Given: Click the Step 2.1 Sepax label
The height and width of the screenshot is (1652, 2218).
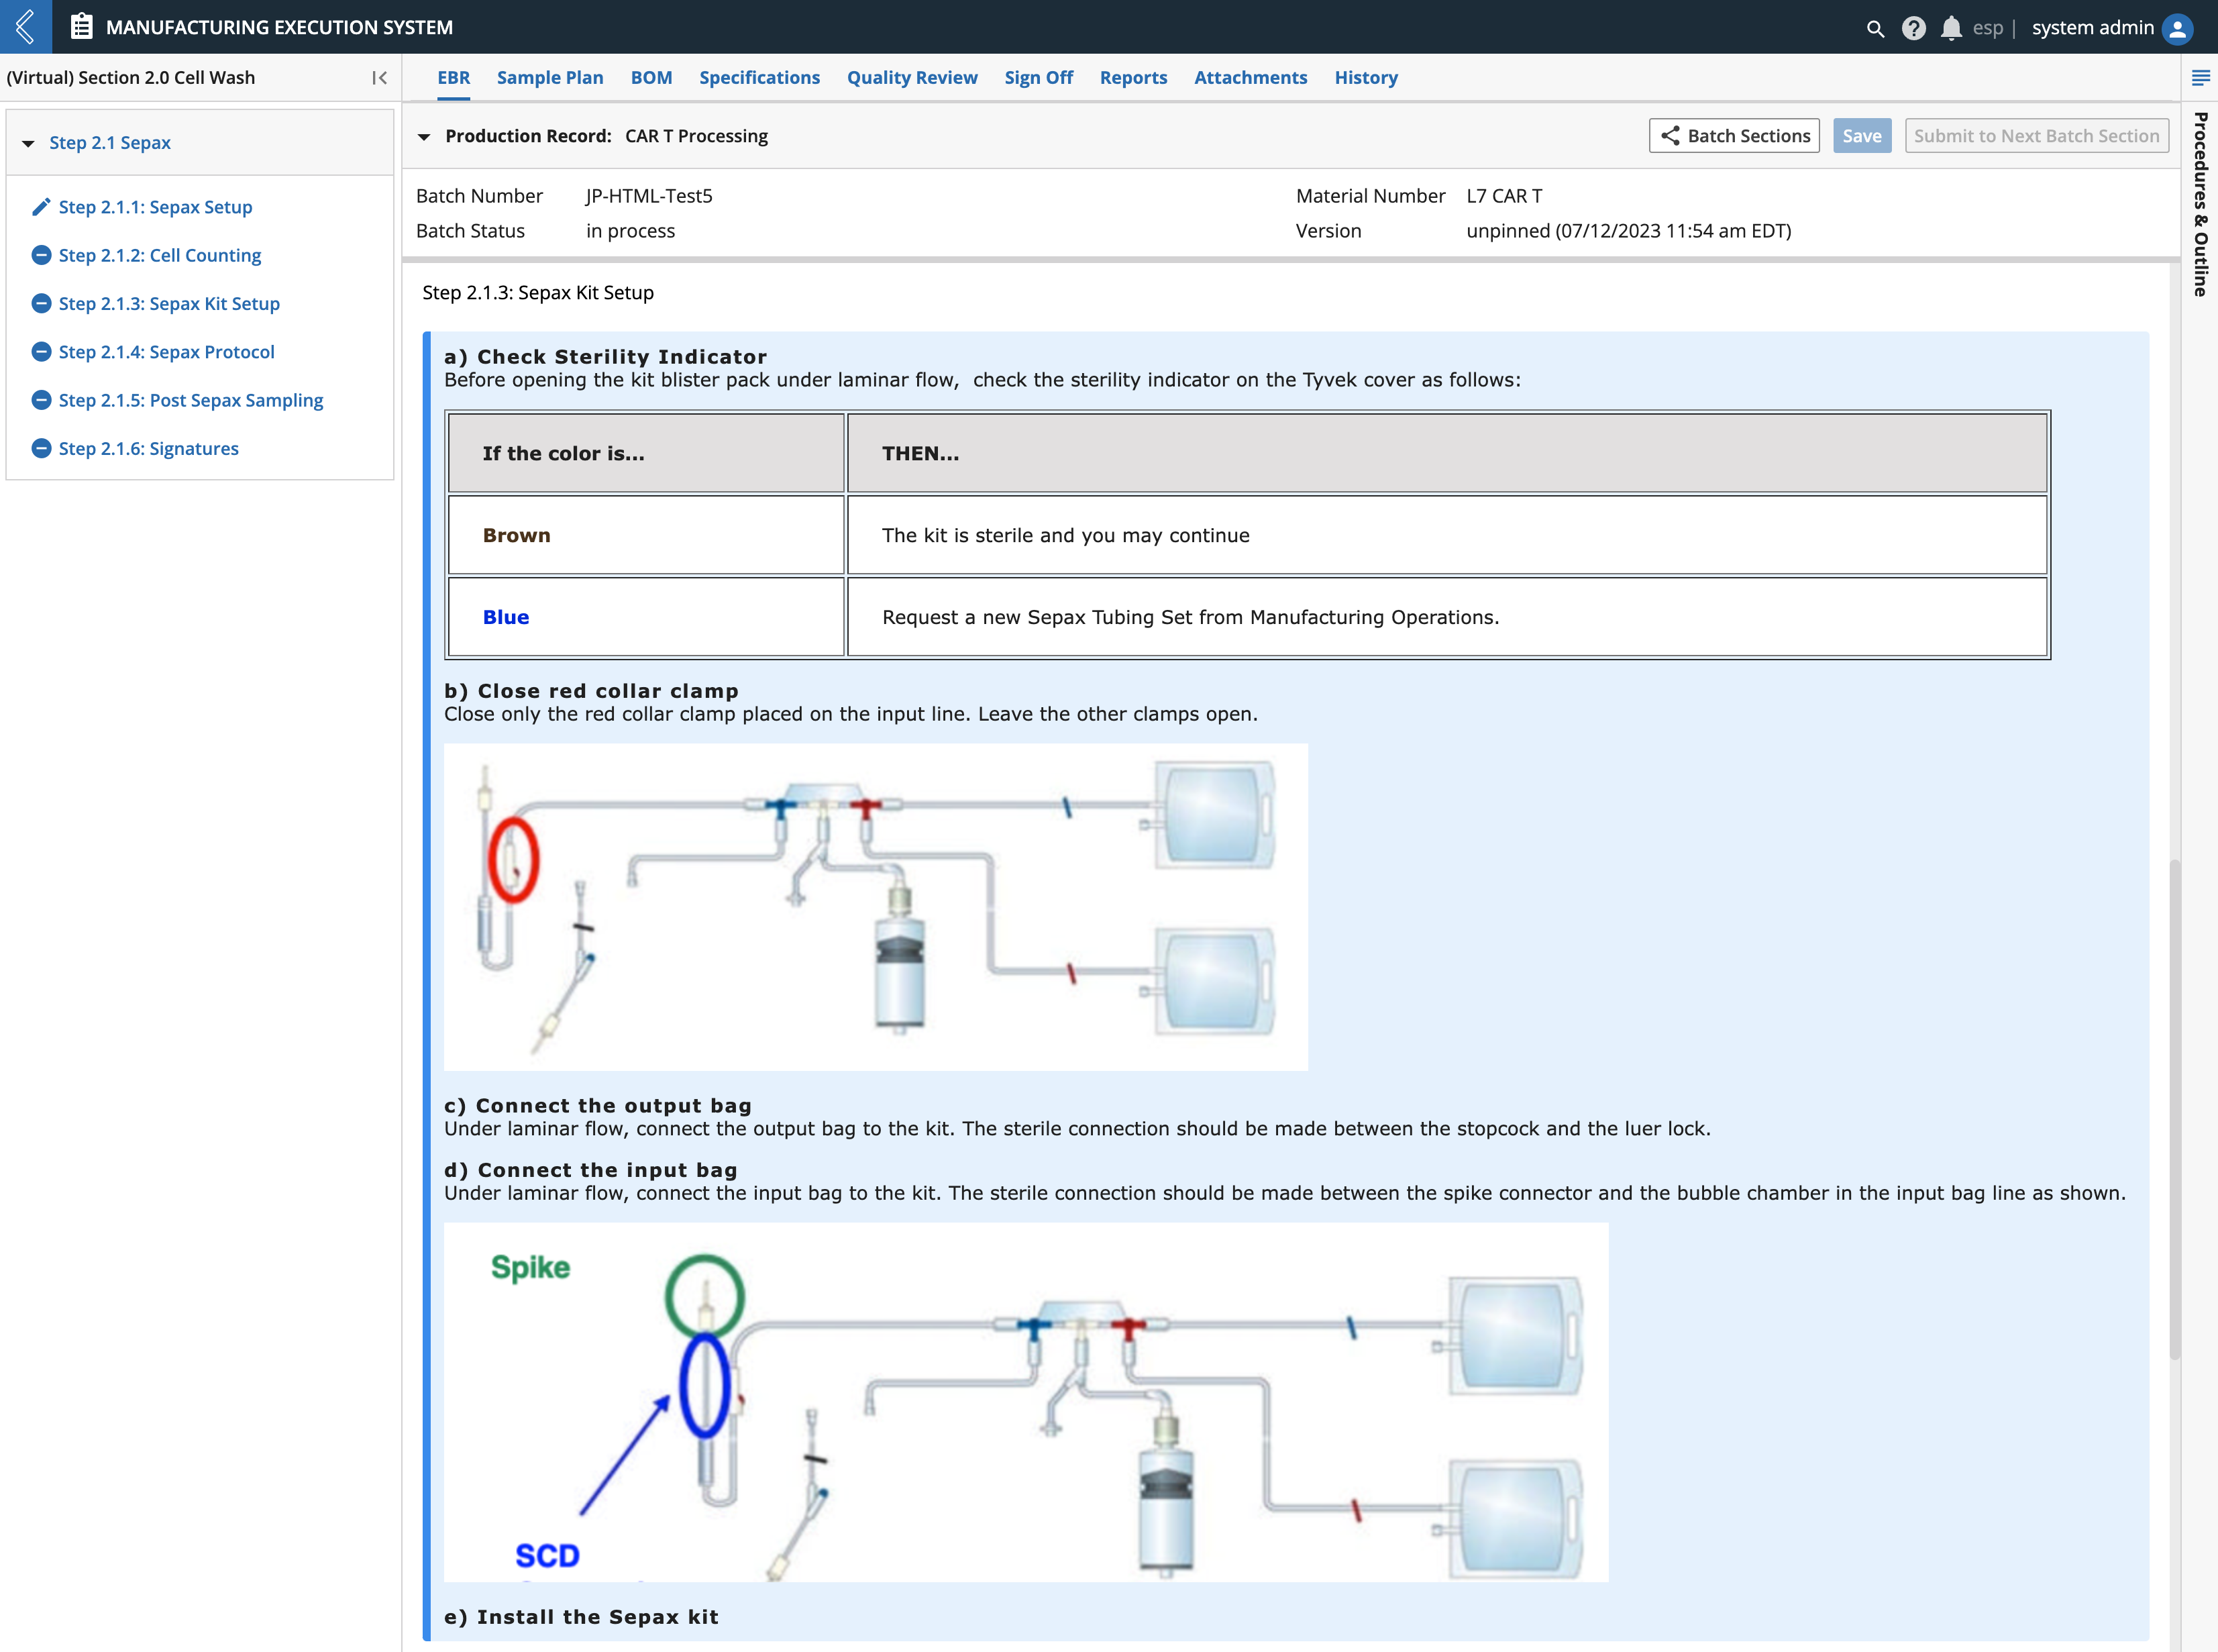Looking at the screenshot, I should (x=110, y=143).
